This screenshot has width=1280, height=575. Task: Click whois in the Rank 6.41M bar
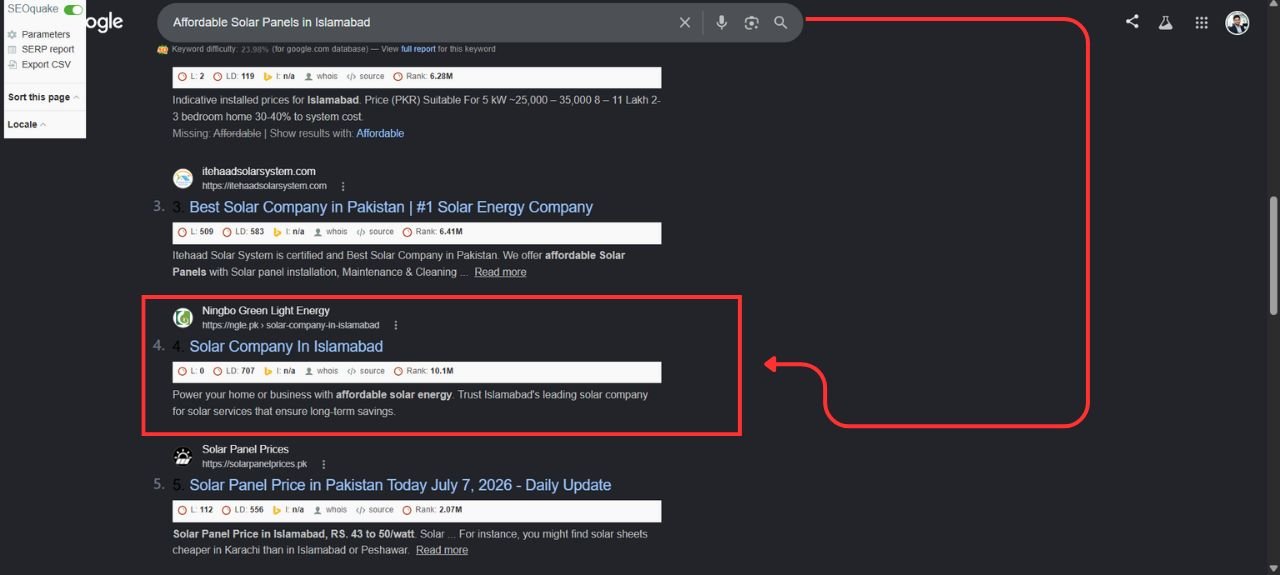pyautogui.click(x=331, y=232)
